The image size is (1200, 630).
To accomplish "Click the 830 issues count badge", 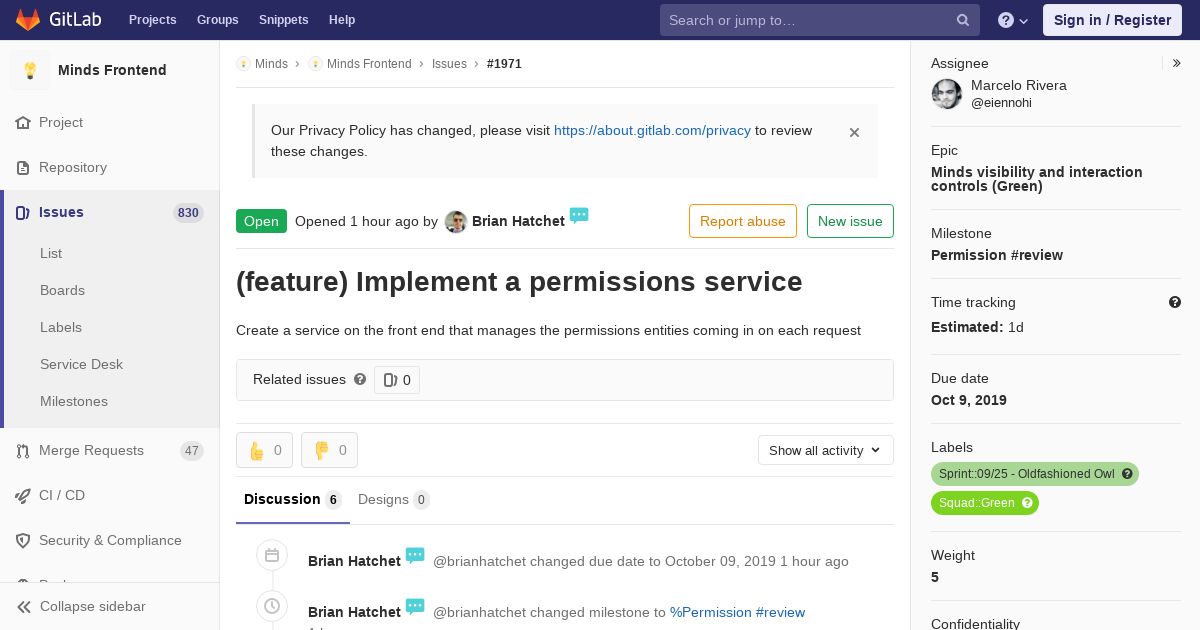I will click(x=188, y=213).
